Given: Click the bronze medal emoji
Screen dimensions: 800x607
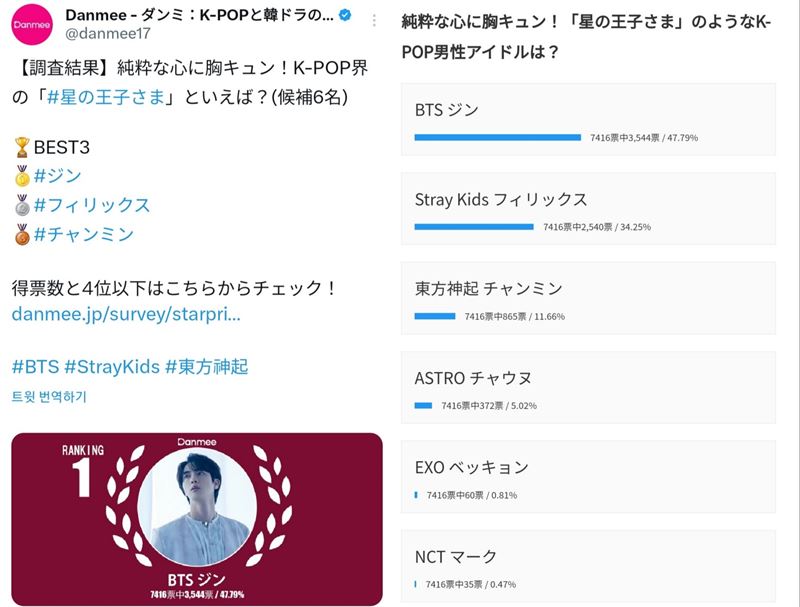Looking at the screenshot, I should tap(22, 234).
